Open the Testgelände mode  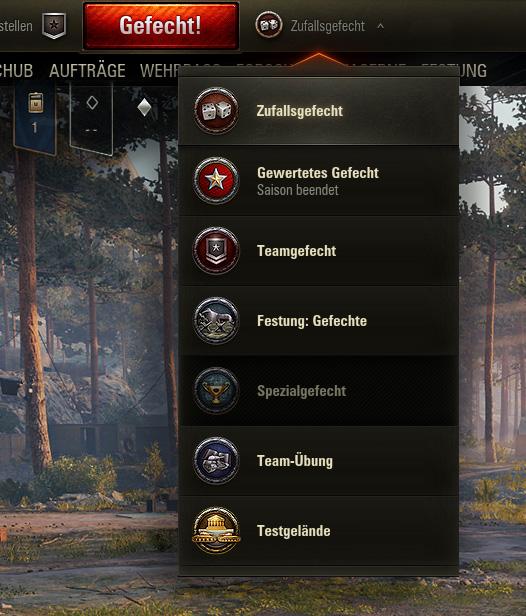319,531
